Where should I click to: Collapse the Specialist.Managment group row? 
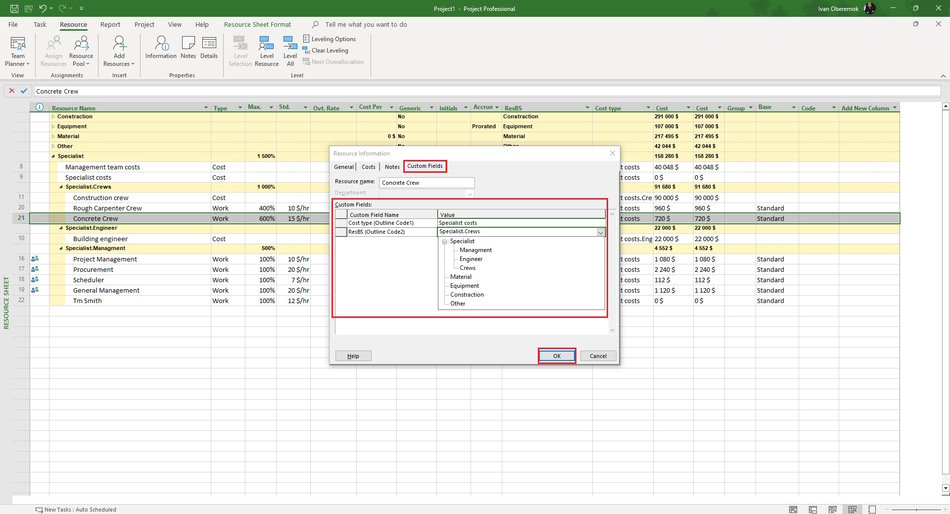tap(61, 249)
